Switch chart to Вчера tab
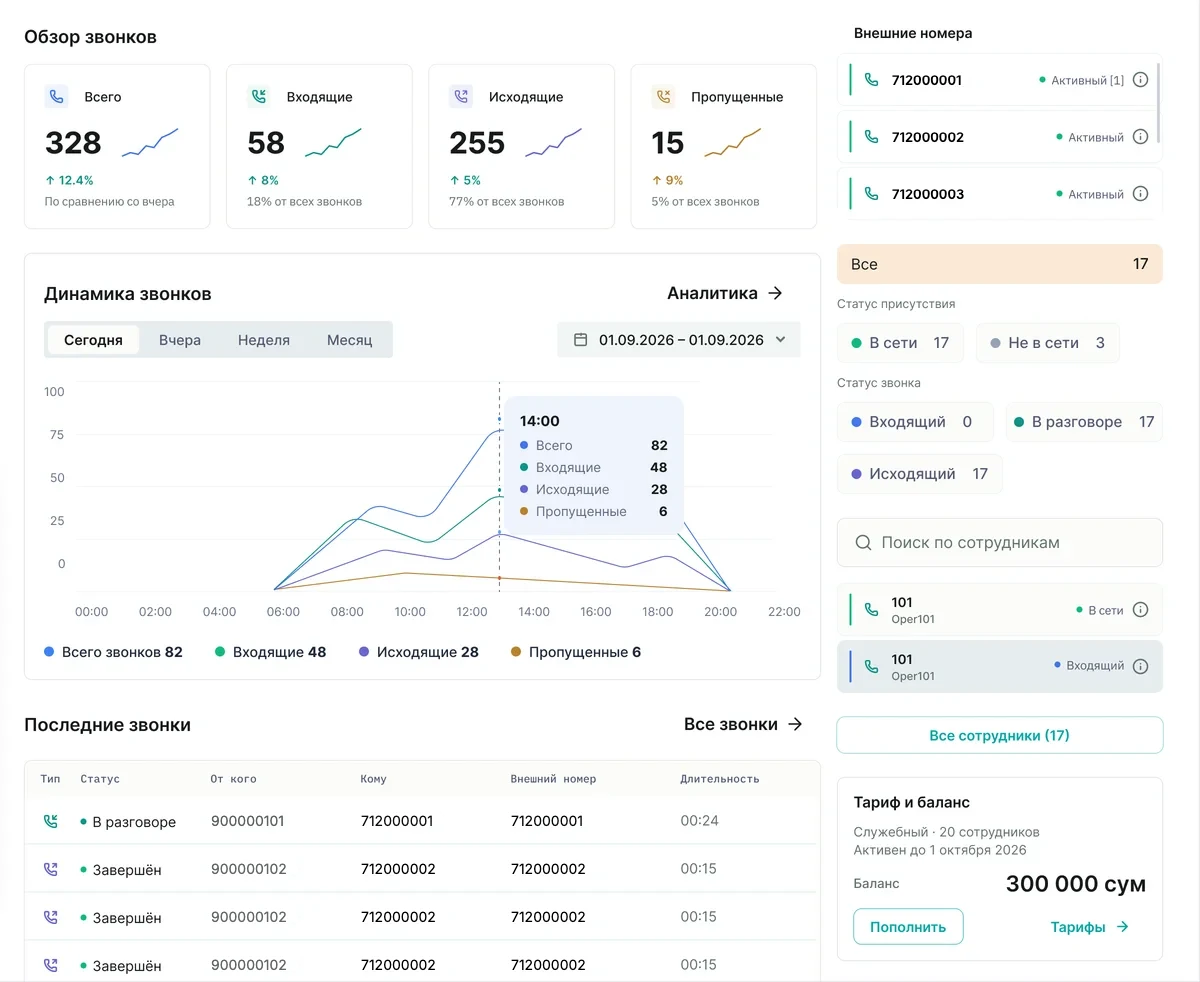 pos(180,340)
